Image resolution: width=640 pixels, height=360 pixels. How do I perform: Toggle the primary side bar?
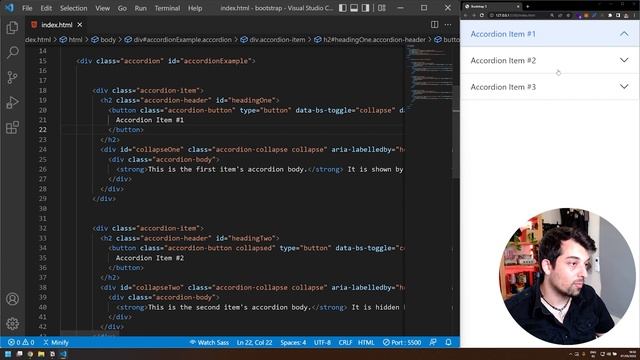click(343, 8)
